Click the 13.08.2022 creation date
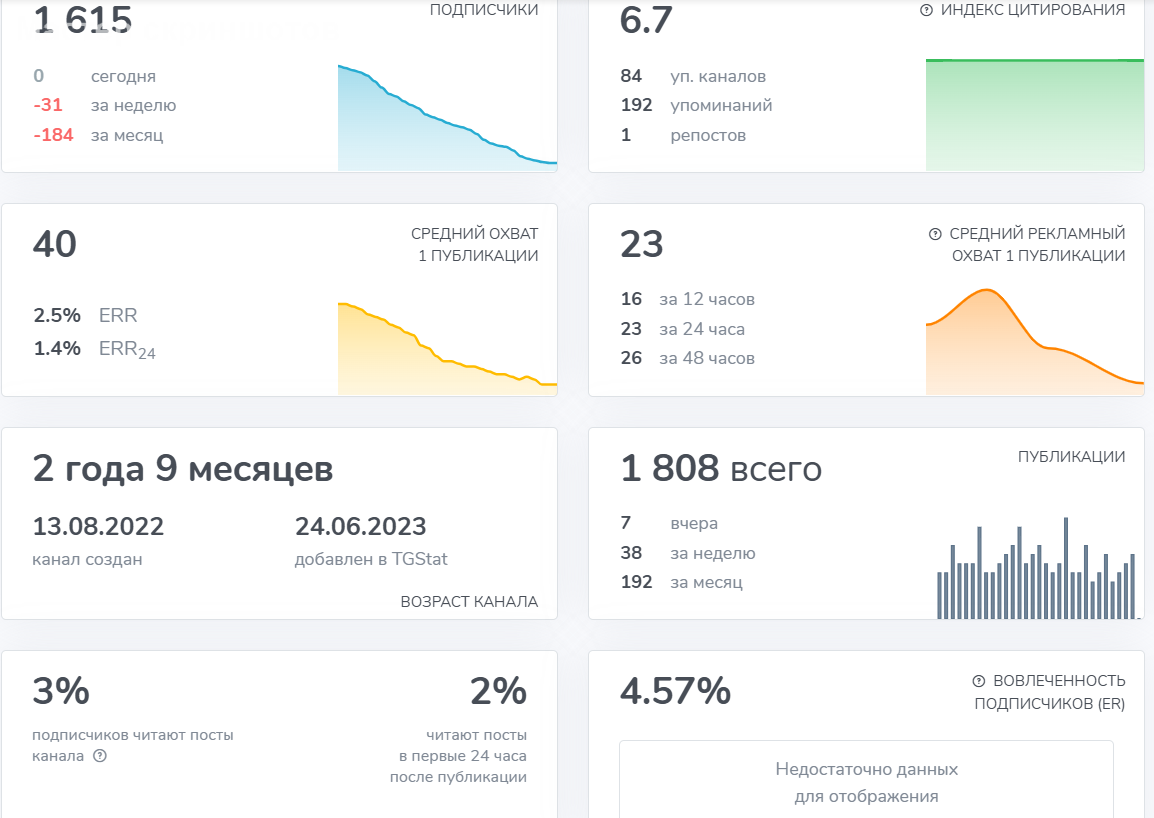Screen dimensions: 1154x818 point(98,526)
